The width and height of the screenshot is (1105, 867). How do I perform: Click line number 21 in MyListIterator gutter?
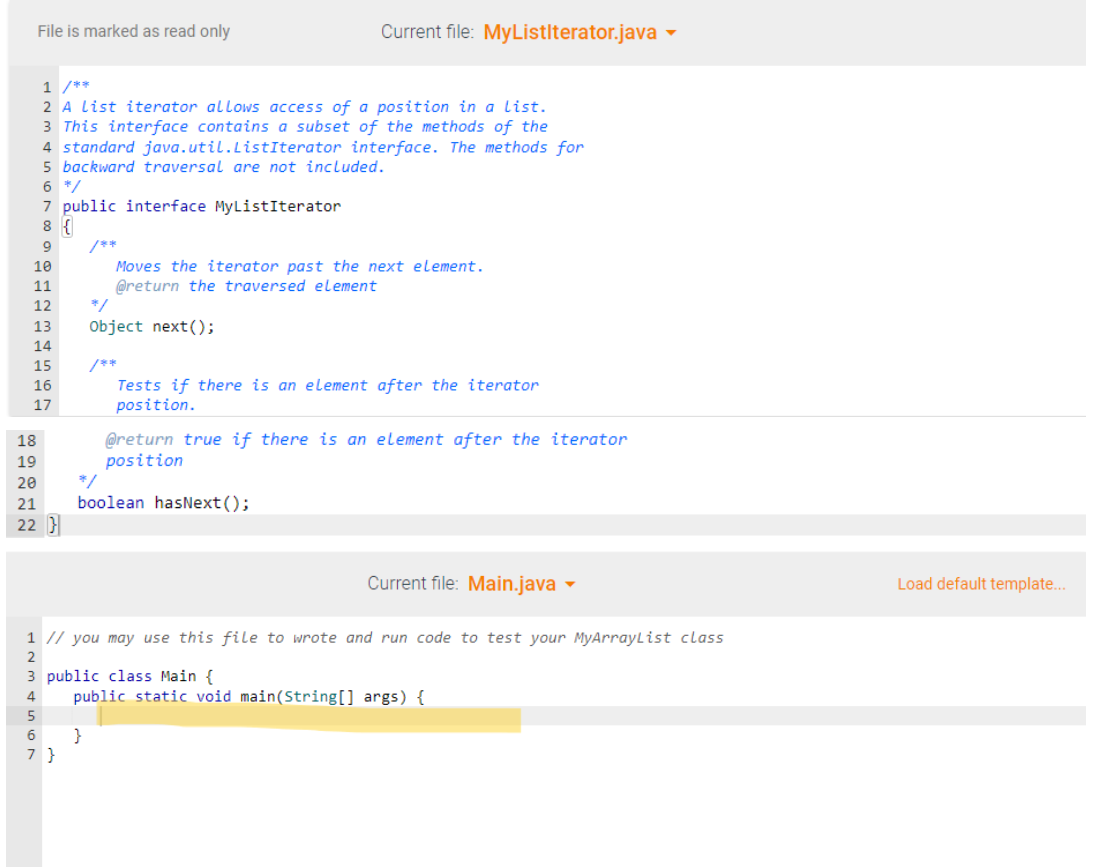tap(26, 504)
